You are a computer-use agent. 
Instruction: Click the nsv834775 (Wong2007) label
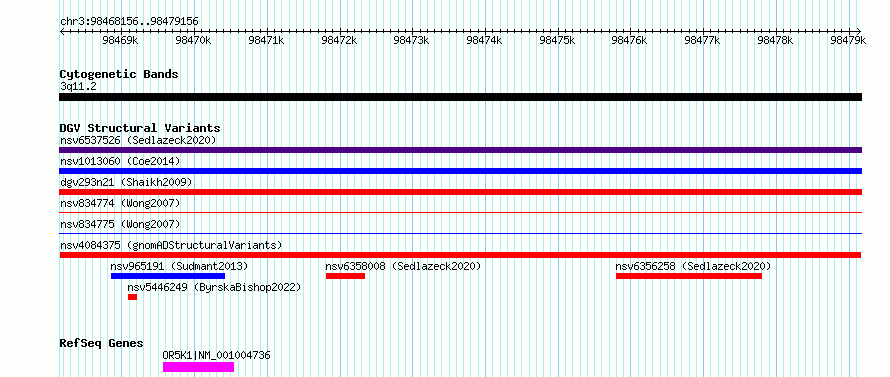120,224
